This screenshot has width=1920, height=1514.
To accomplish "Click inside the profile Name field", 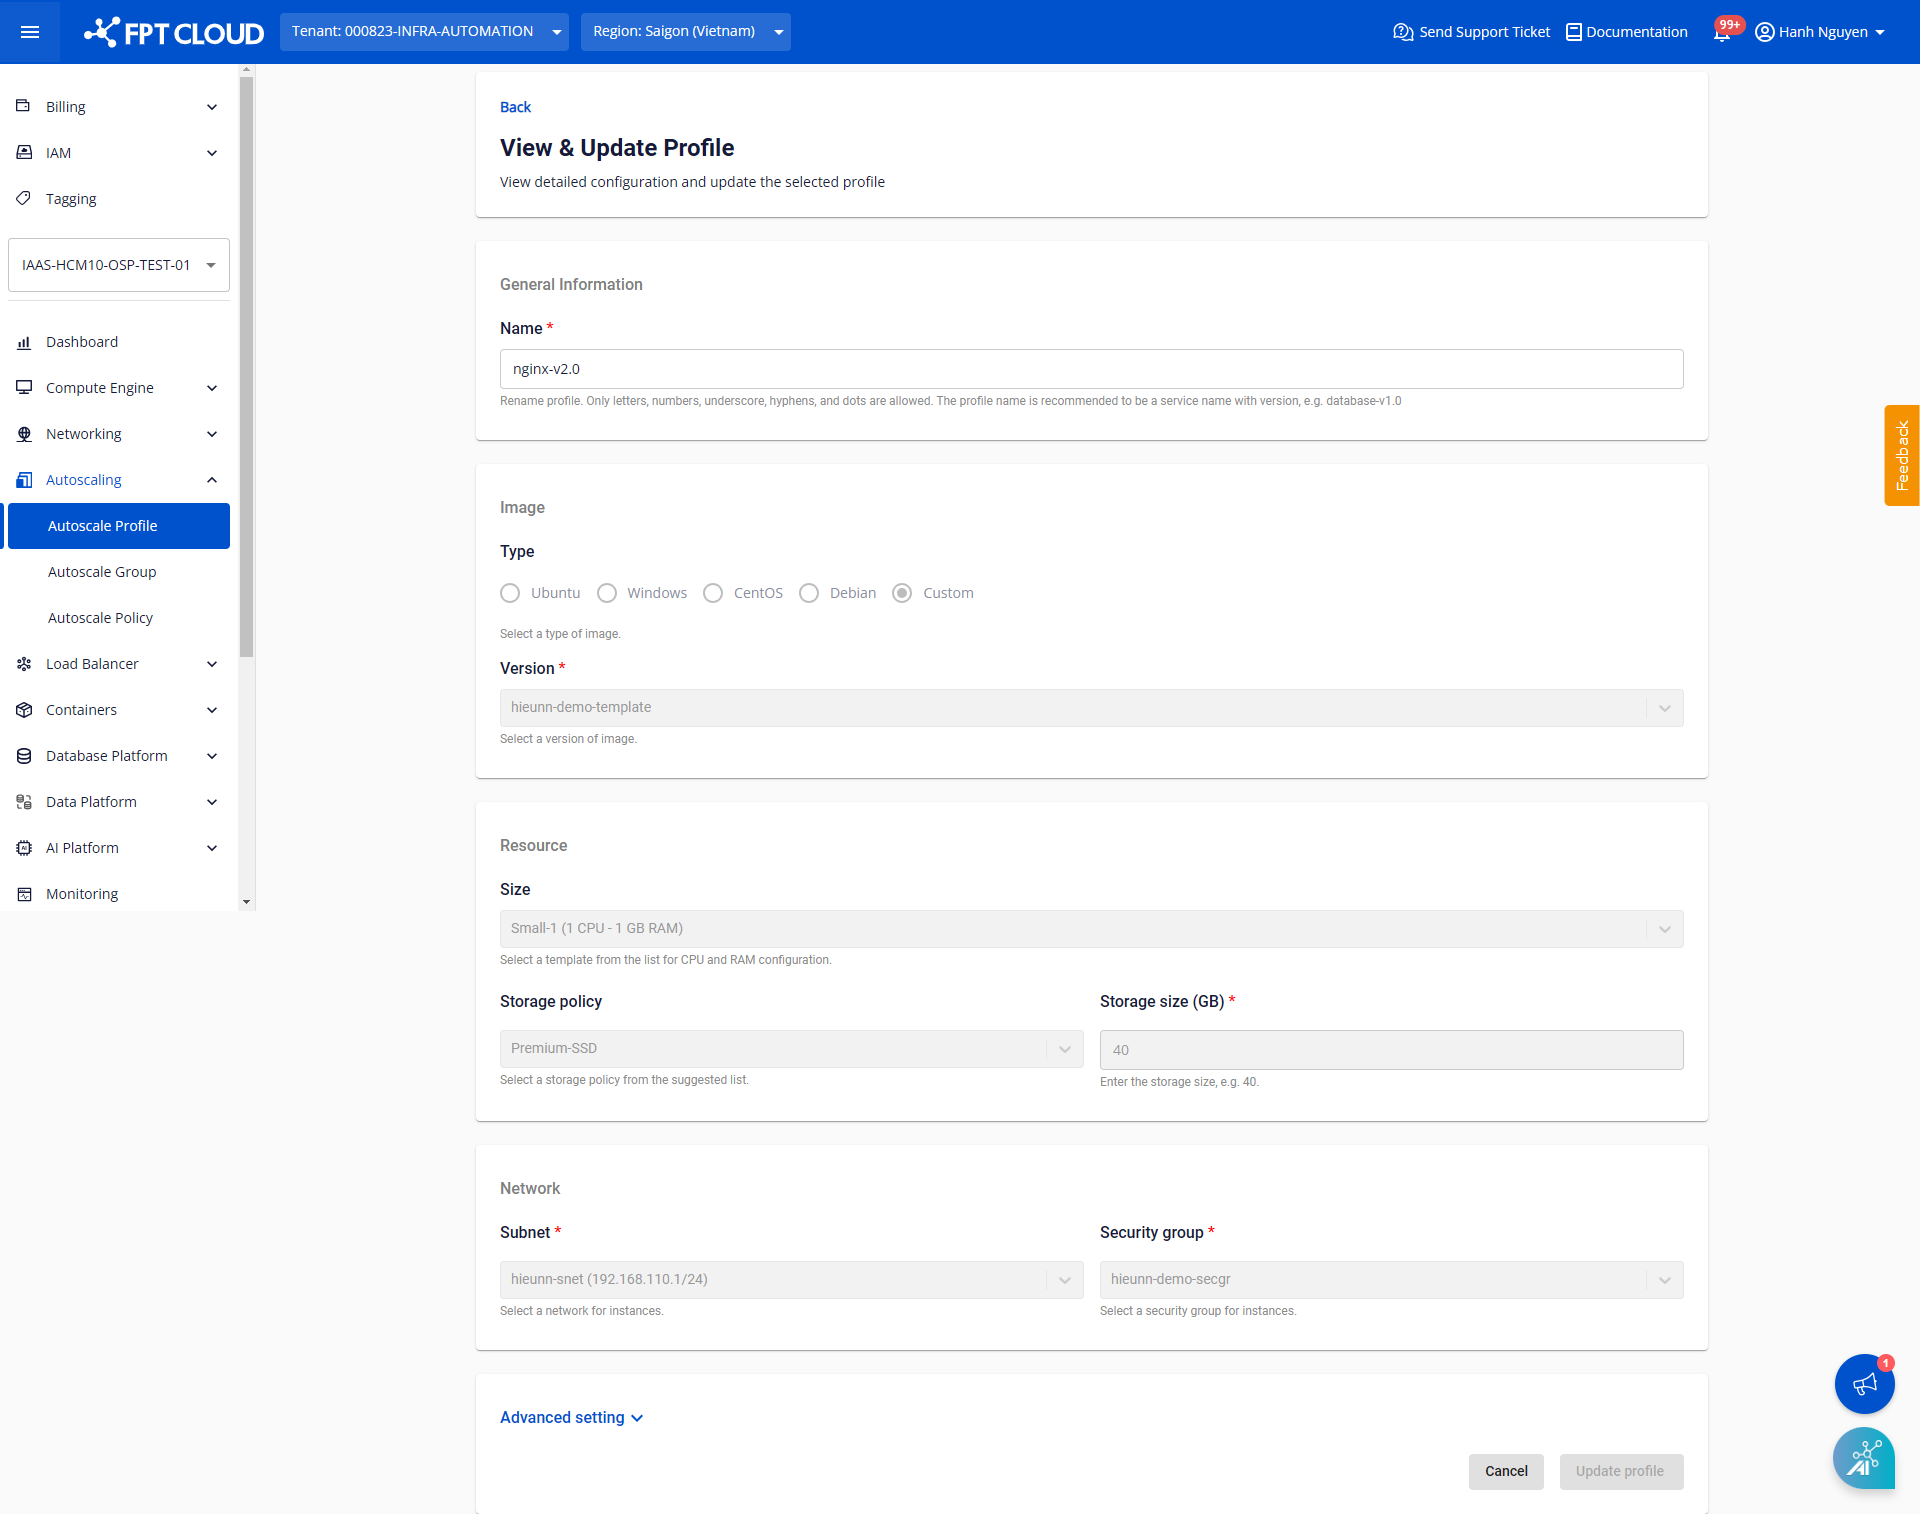I will [x=1090, y=368].
